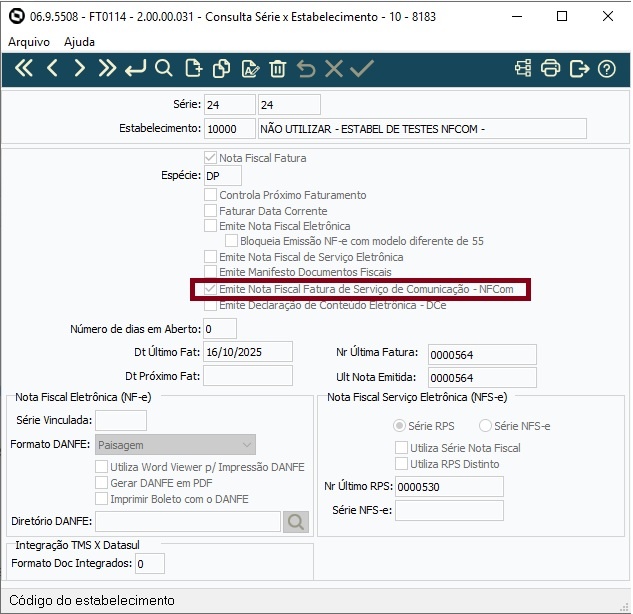This screenshot has height=614, width=633.
Task: Select Série RPS radio button
Action: pos(399,426)
